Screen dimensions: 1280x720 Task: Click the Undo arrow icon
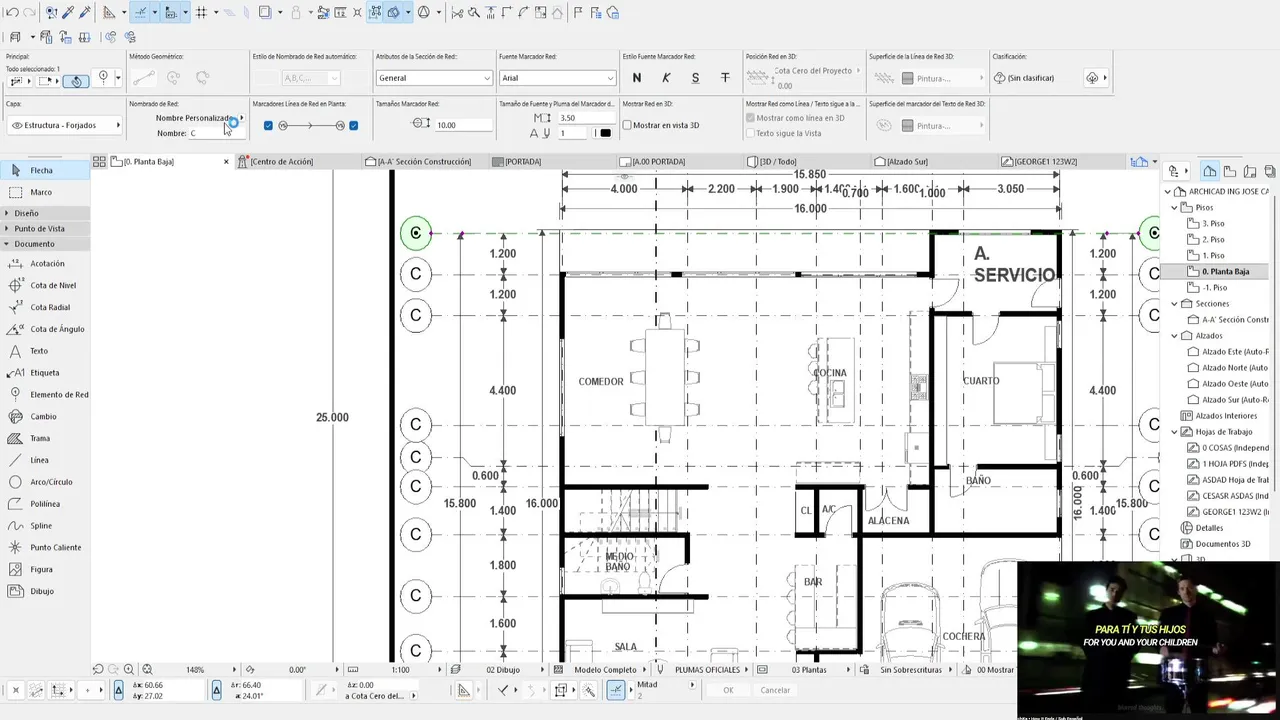pyautogui.click(x=12, y=13)
